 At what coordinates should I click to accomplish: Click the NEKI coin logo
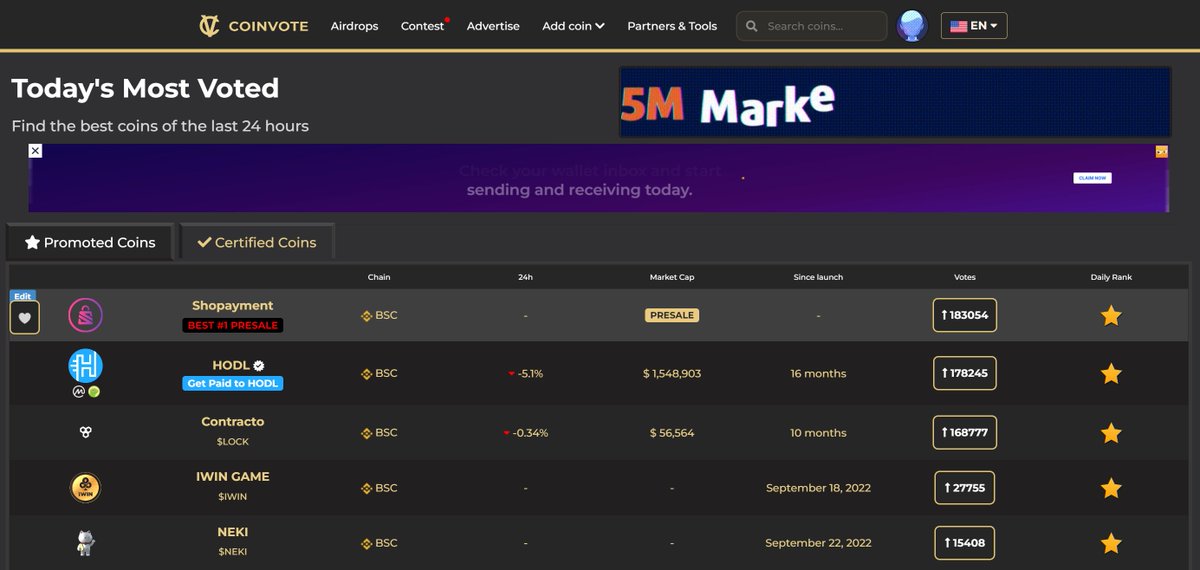pyautogui.click(x=85, y=543)
